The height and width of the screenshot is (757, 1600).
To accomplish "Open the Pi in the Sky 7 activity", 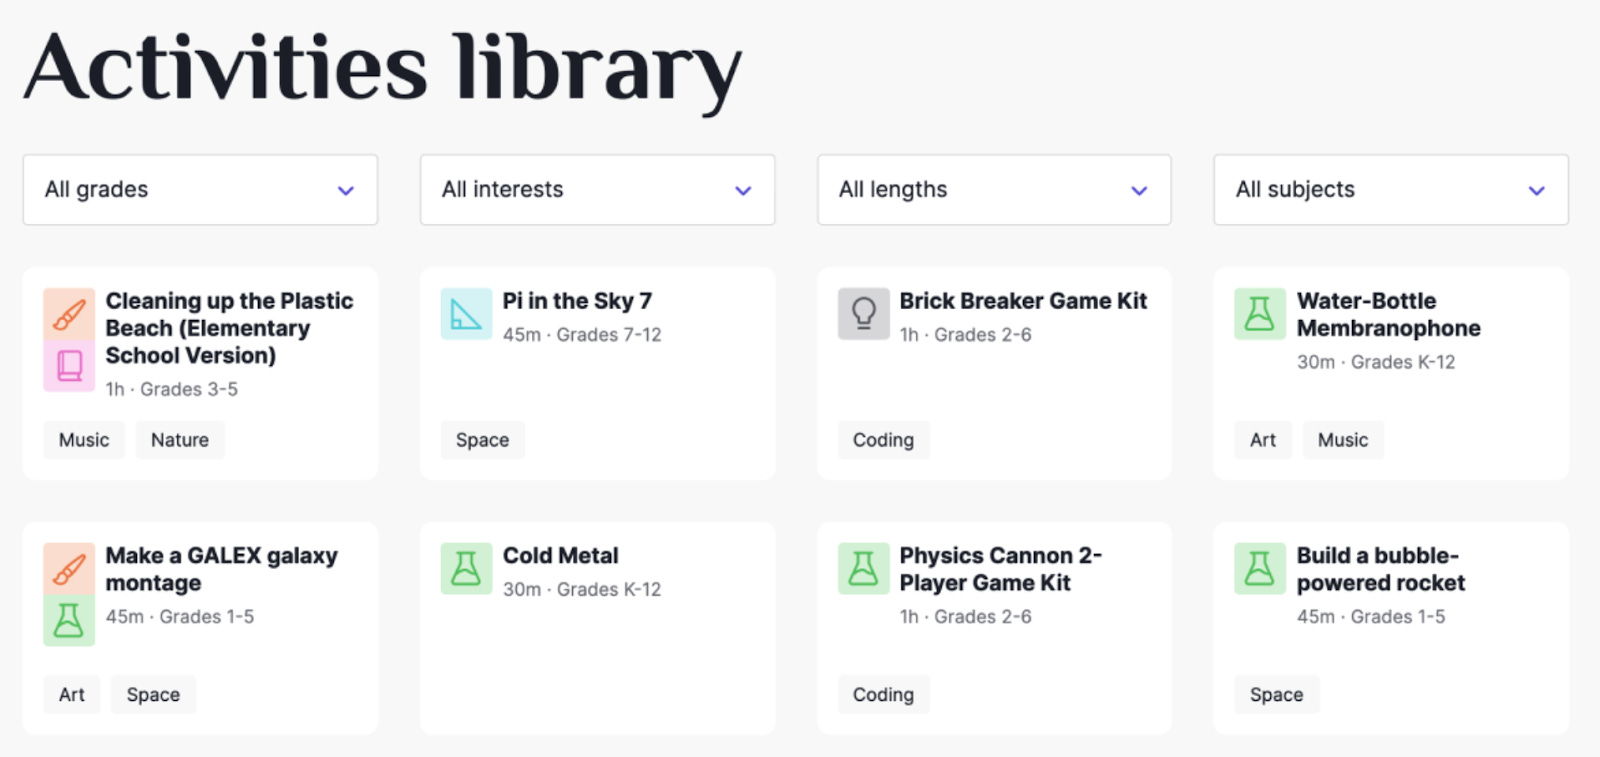I will click(577, 301).
